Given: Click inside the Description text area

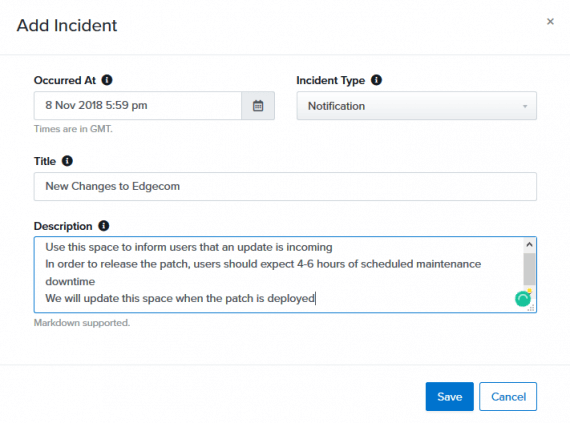Looking at the screenshot, I should pos(279,274).
